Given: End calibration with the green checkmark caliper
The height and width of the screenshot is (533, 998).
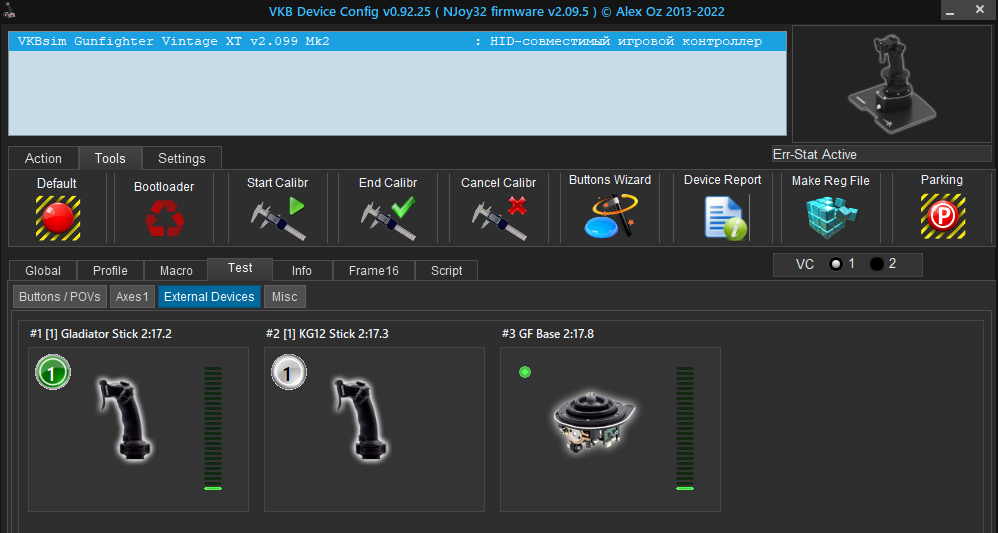Looking at the screenshot, I should click(388, 218).
